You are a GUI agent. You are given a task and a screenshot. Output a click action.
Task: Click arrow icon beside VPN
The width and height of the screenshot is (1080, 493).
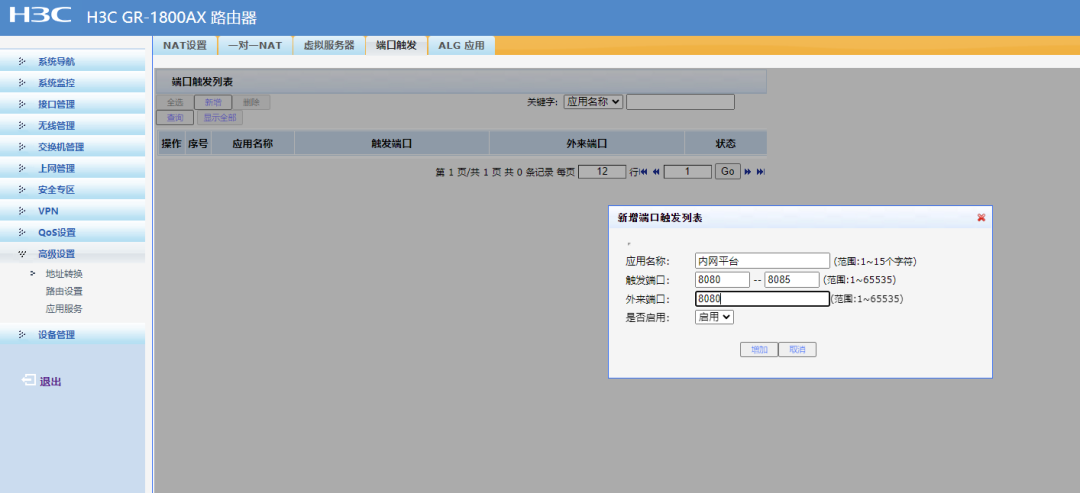pos(22,211)
